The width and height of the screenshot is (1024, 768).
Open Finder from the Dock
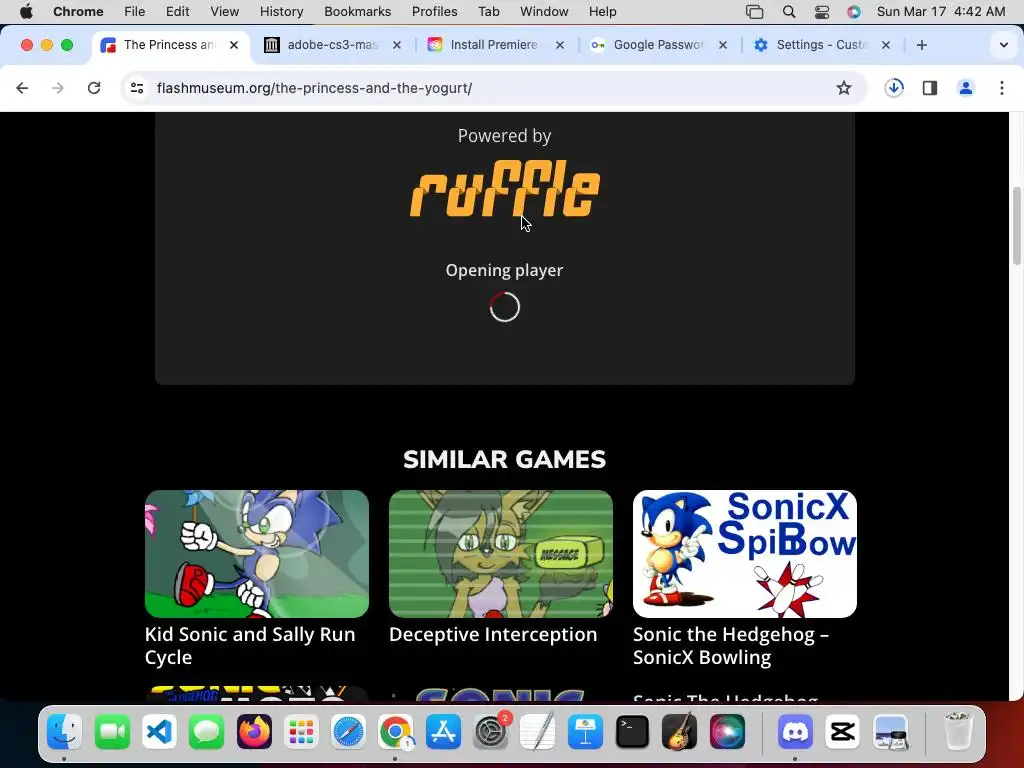pyautogui.click(x=64, y=732)
